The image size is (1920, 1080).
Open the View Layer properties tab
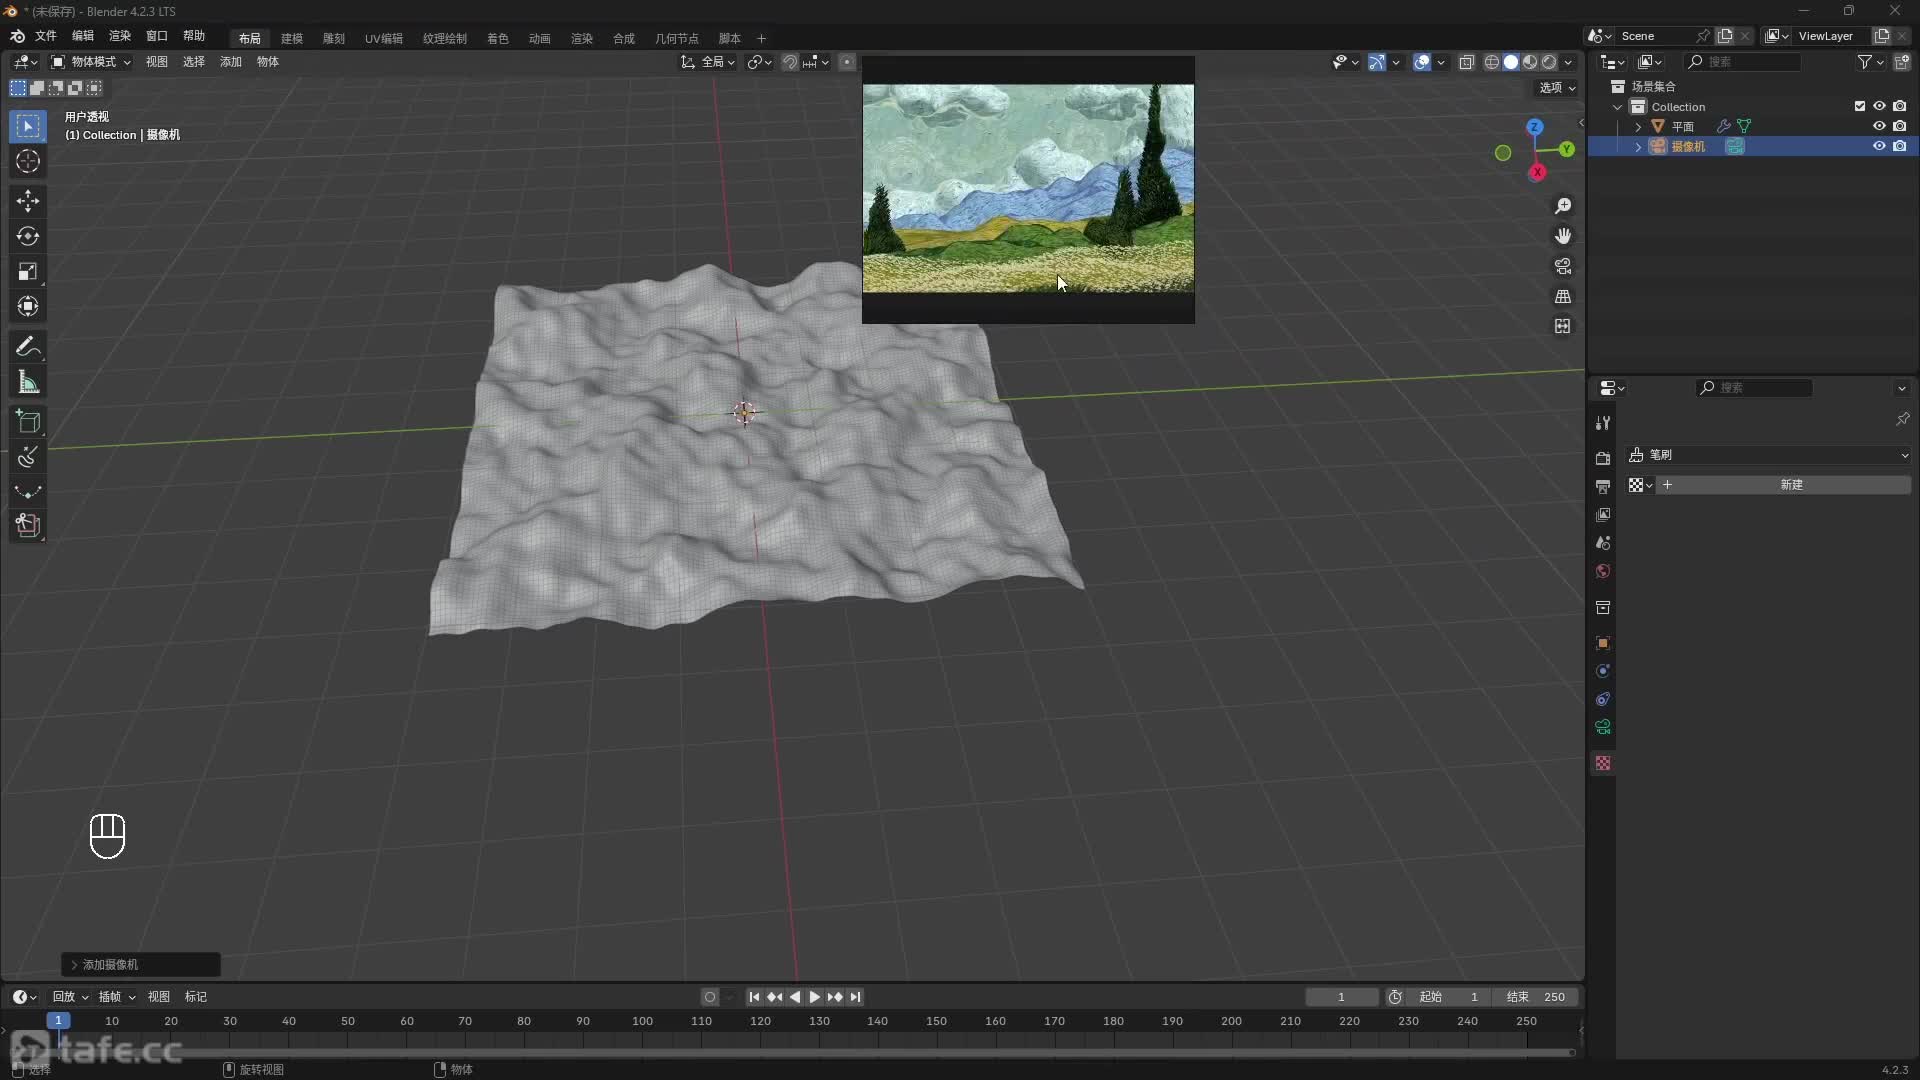click(1603, 514)
